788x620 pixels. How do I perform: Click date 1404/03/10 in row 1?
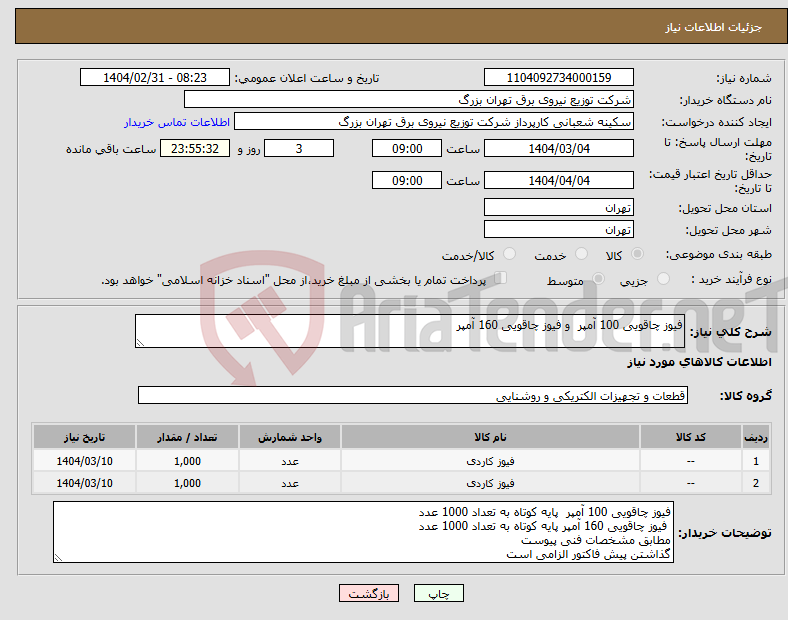coord(84,461)
